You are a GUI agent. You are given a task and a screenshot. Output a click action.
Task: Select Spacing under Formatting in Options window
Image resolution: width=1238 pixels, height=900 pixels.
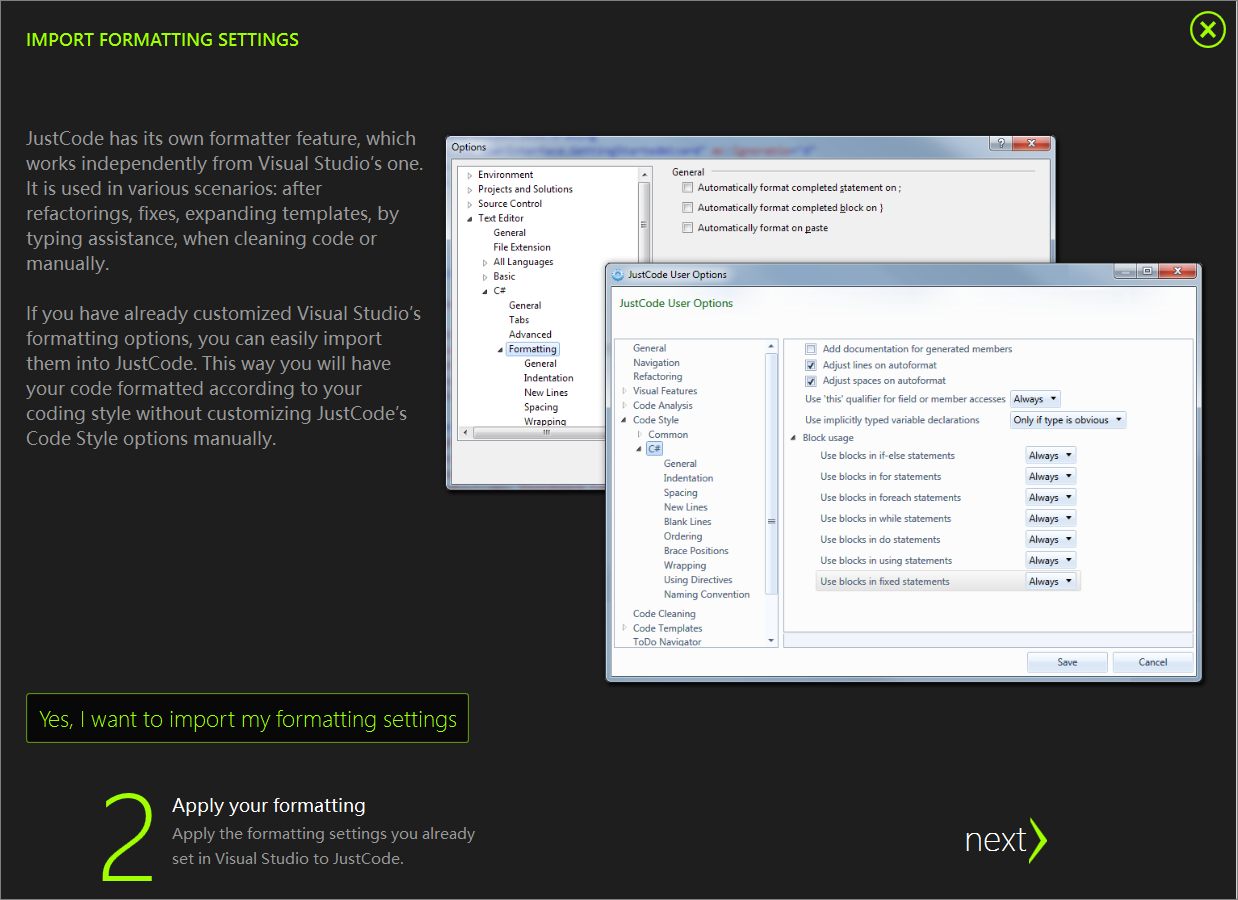coord(541,407)
